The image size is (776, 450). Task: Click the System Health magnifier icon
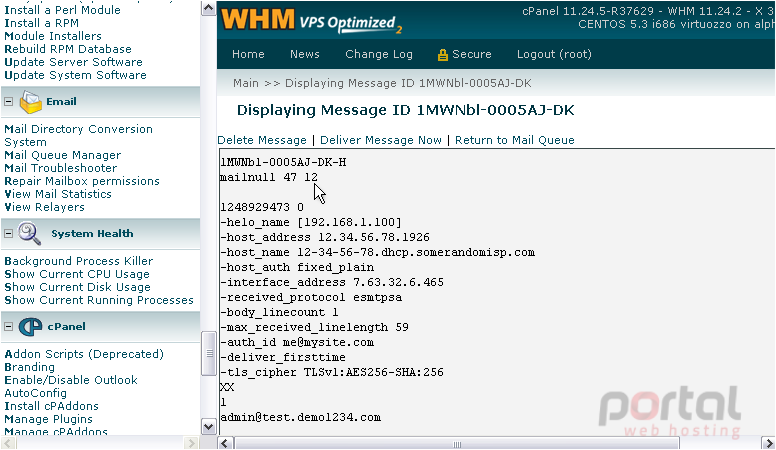click(x=29, y=234)
